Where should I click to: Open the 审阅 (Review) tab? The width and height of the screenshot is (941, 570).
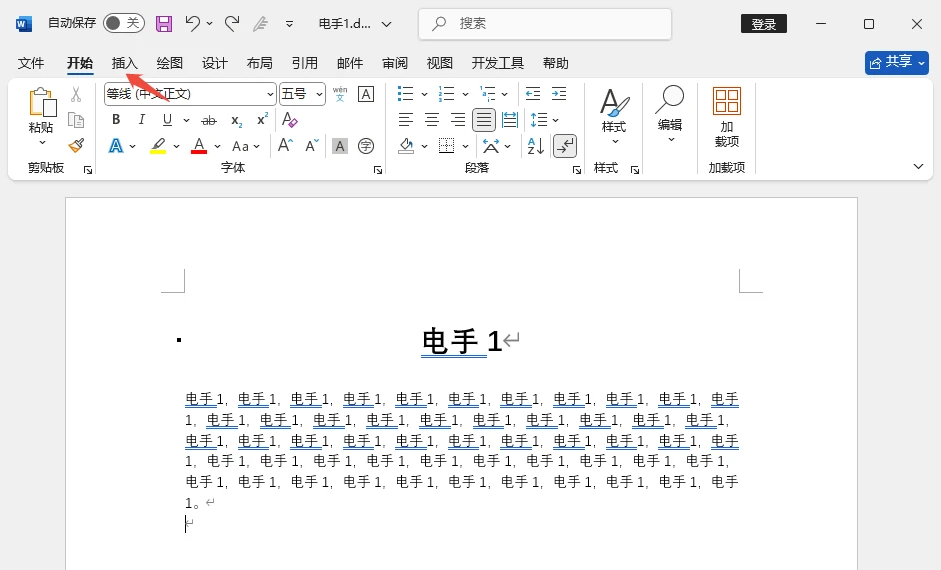pos(395,63)
